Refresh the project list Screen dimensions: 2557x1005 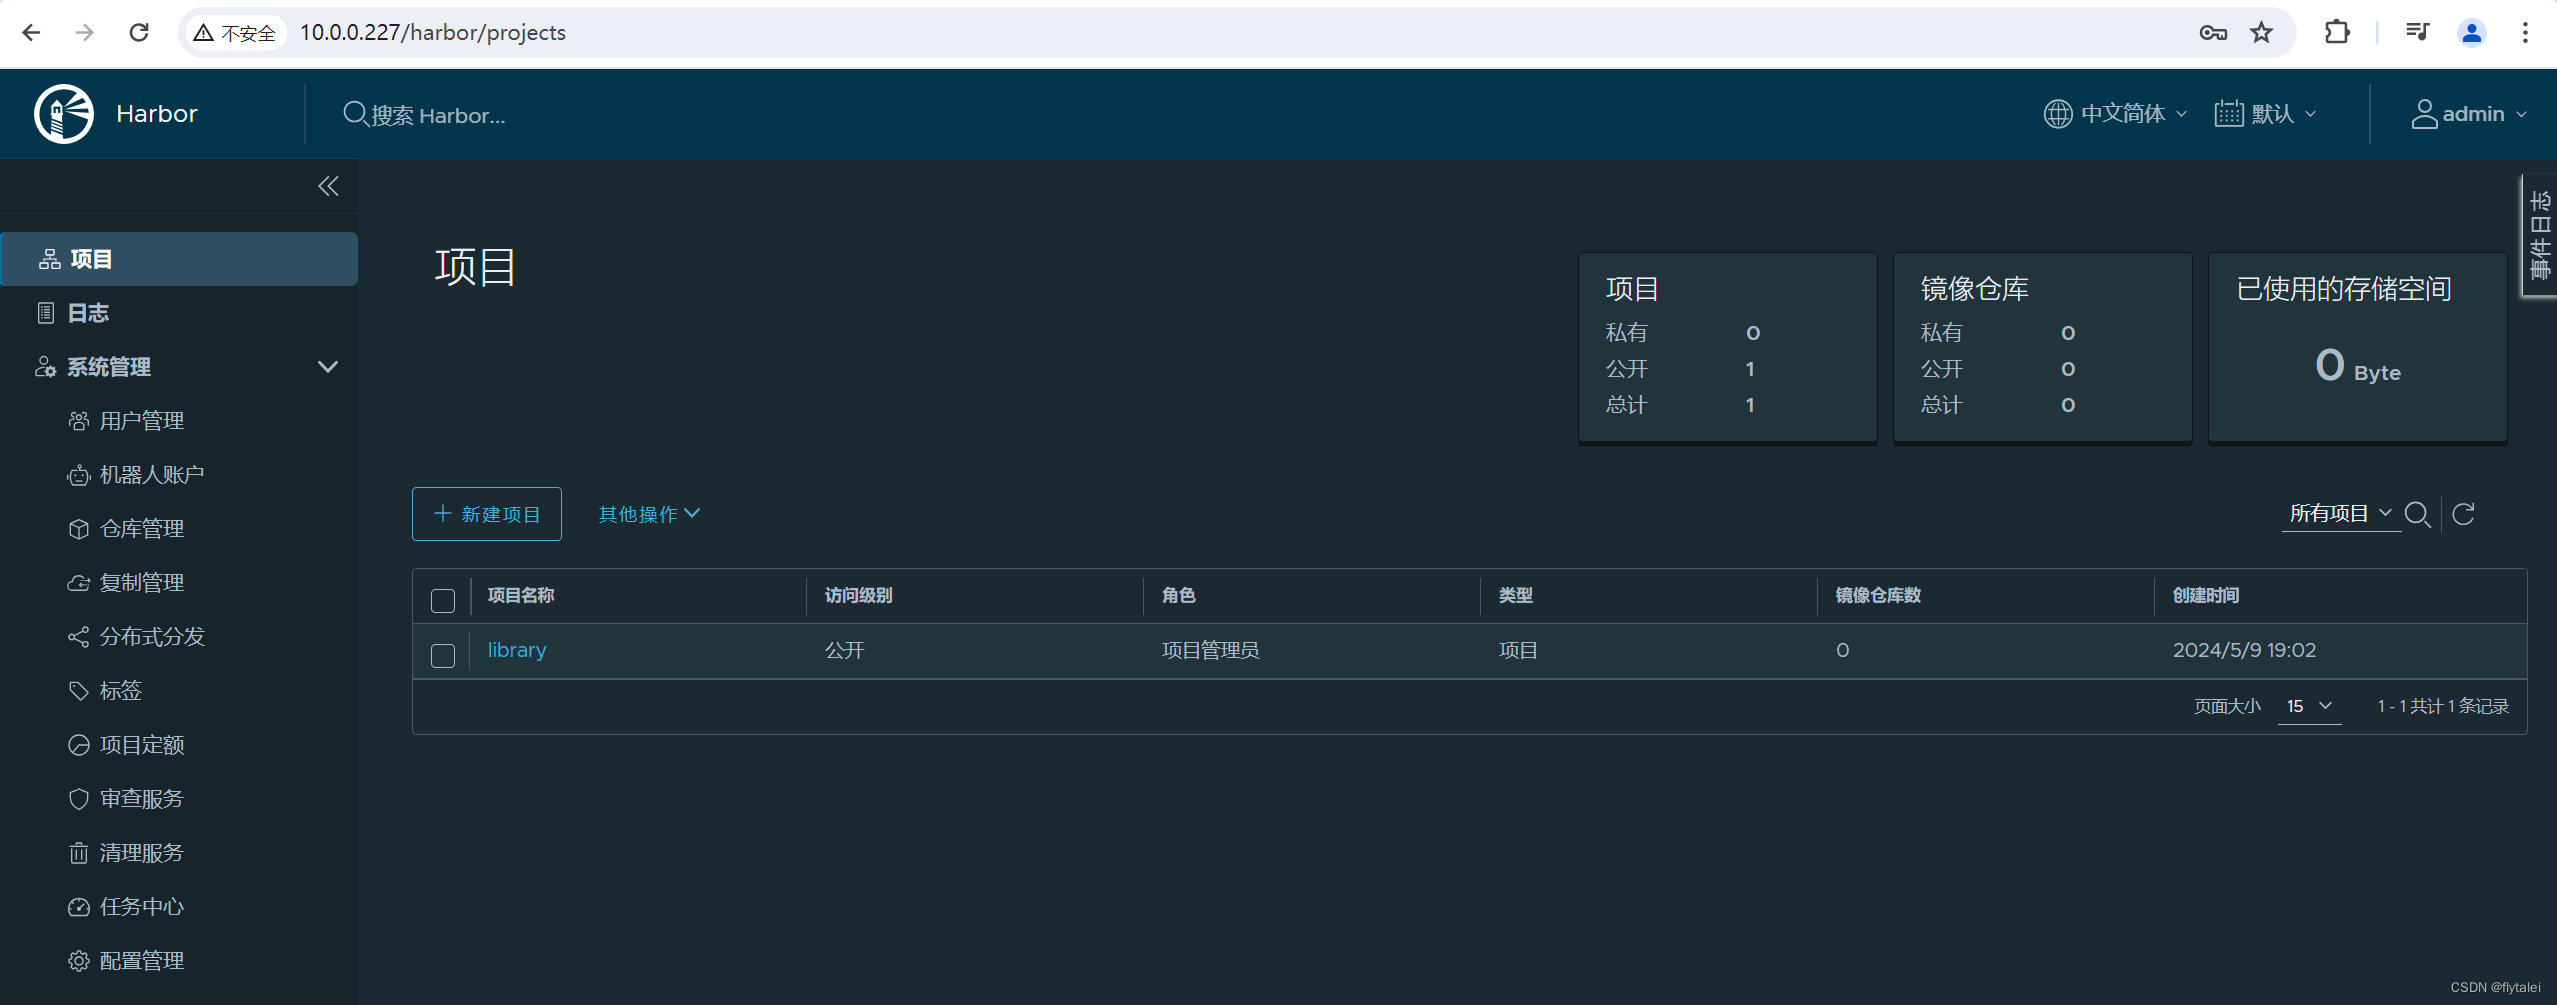click(x=2463, y=514)
